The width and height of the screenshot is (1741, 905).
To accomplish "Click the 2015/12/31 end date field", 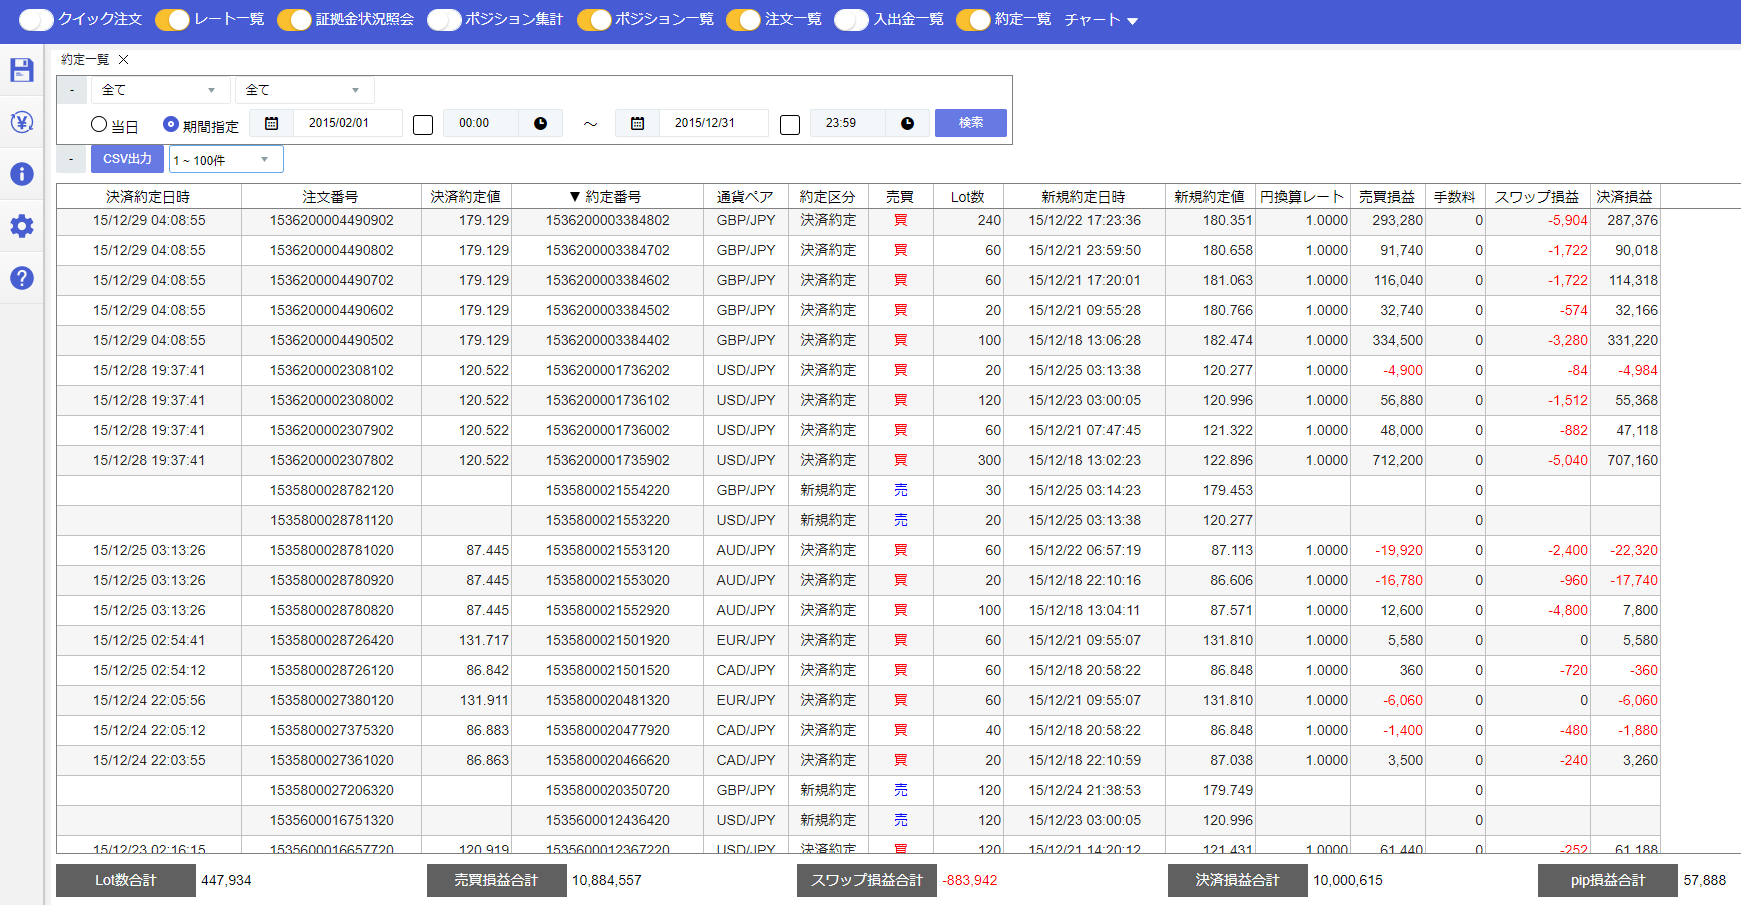I will point(713,123).
